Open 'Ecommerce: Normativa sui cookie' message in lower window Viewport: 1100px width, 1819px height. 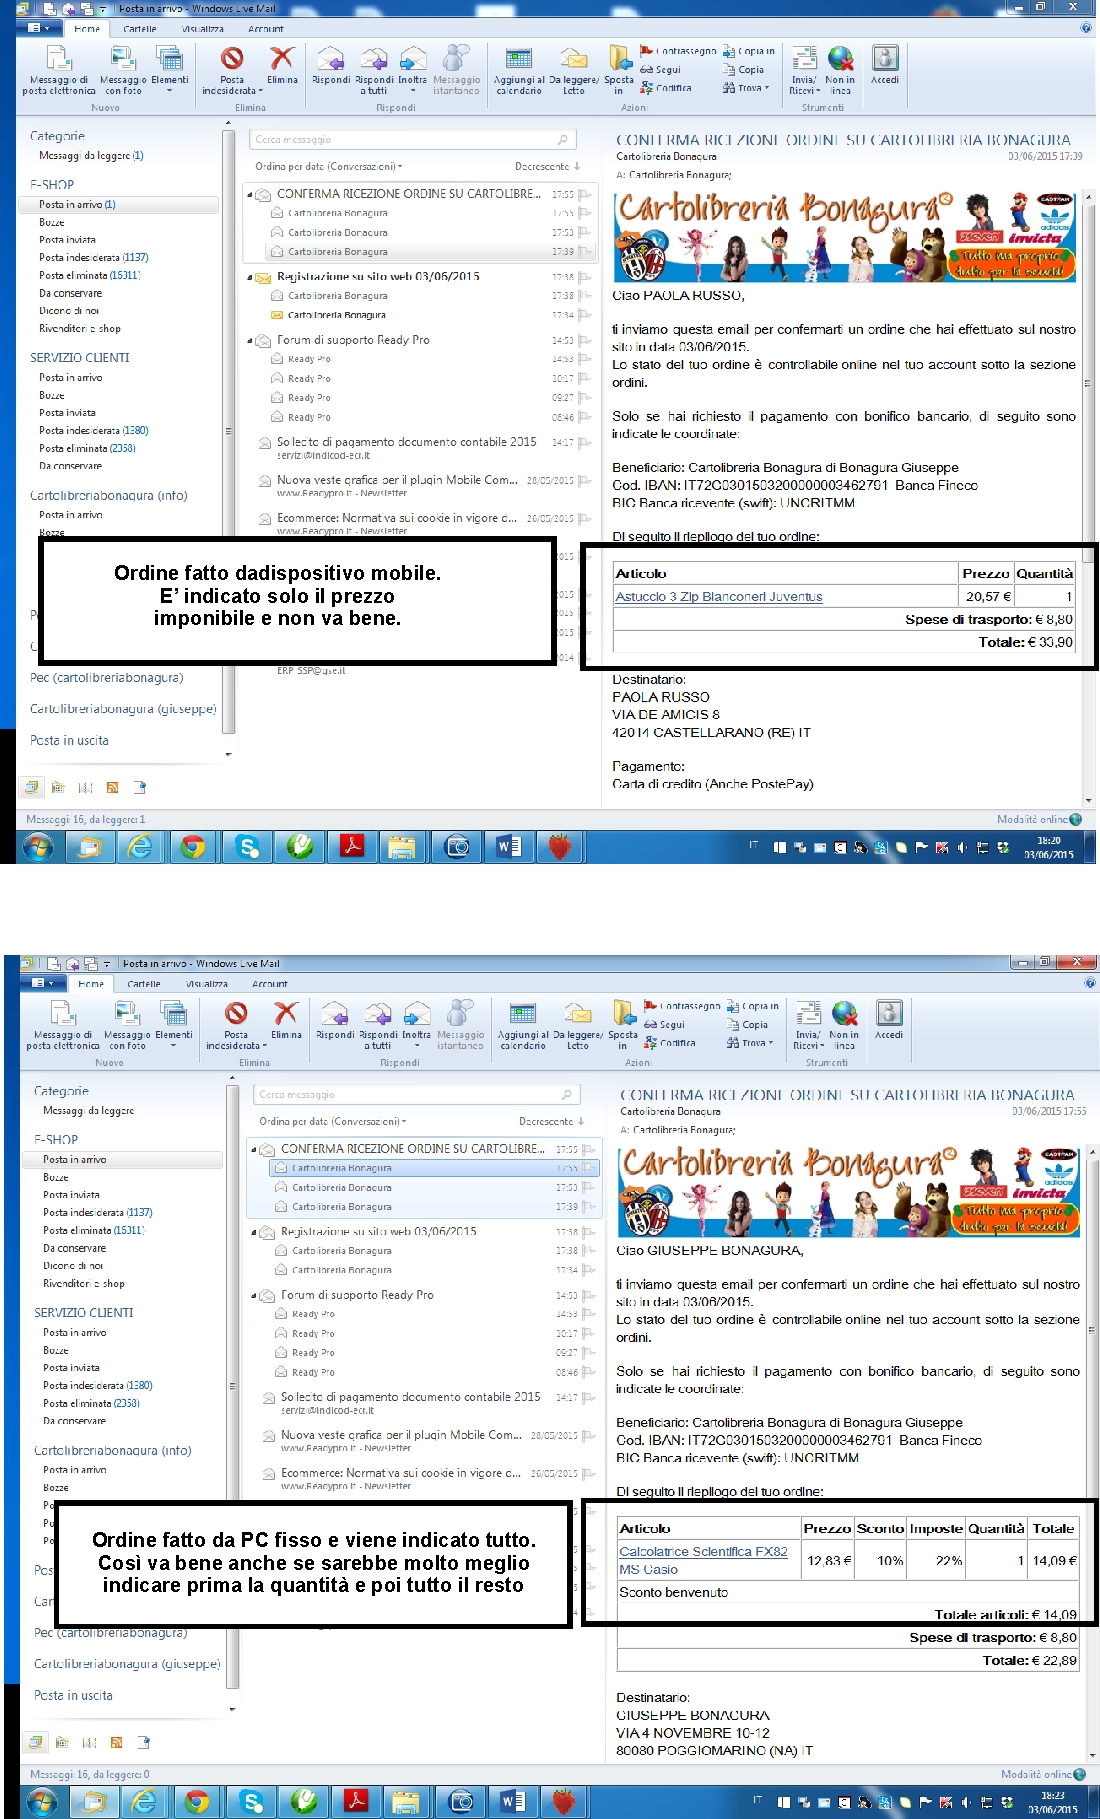coord(424,1479)
